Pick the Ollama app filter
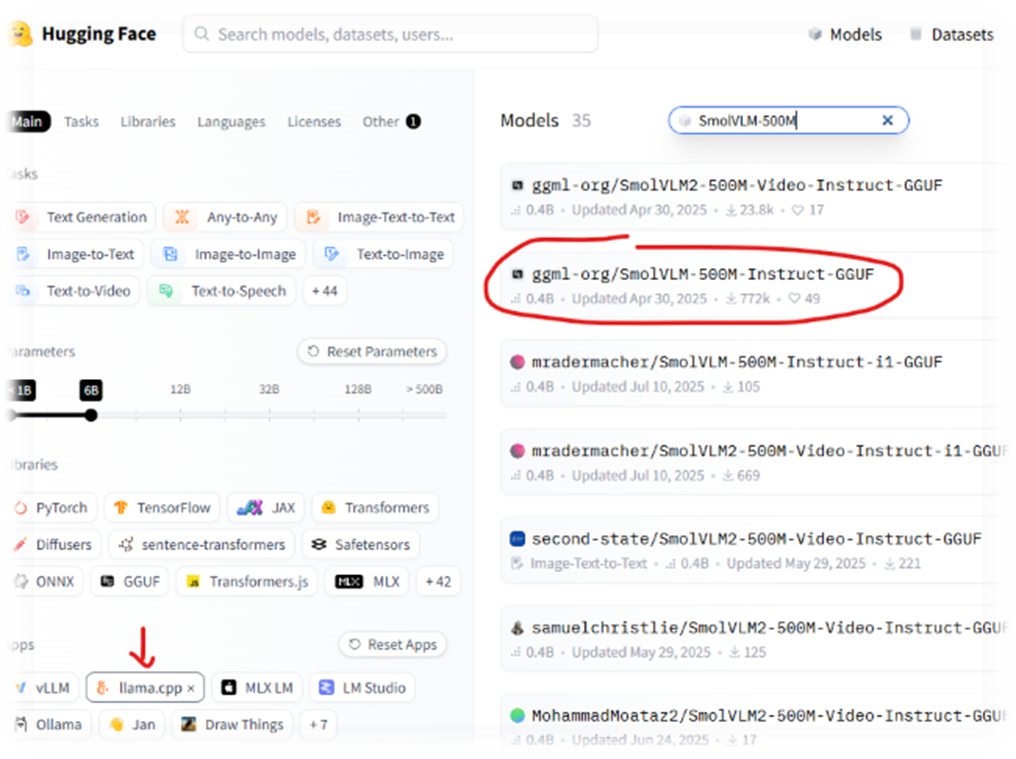 coord(49,725)
